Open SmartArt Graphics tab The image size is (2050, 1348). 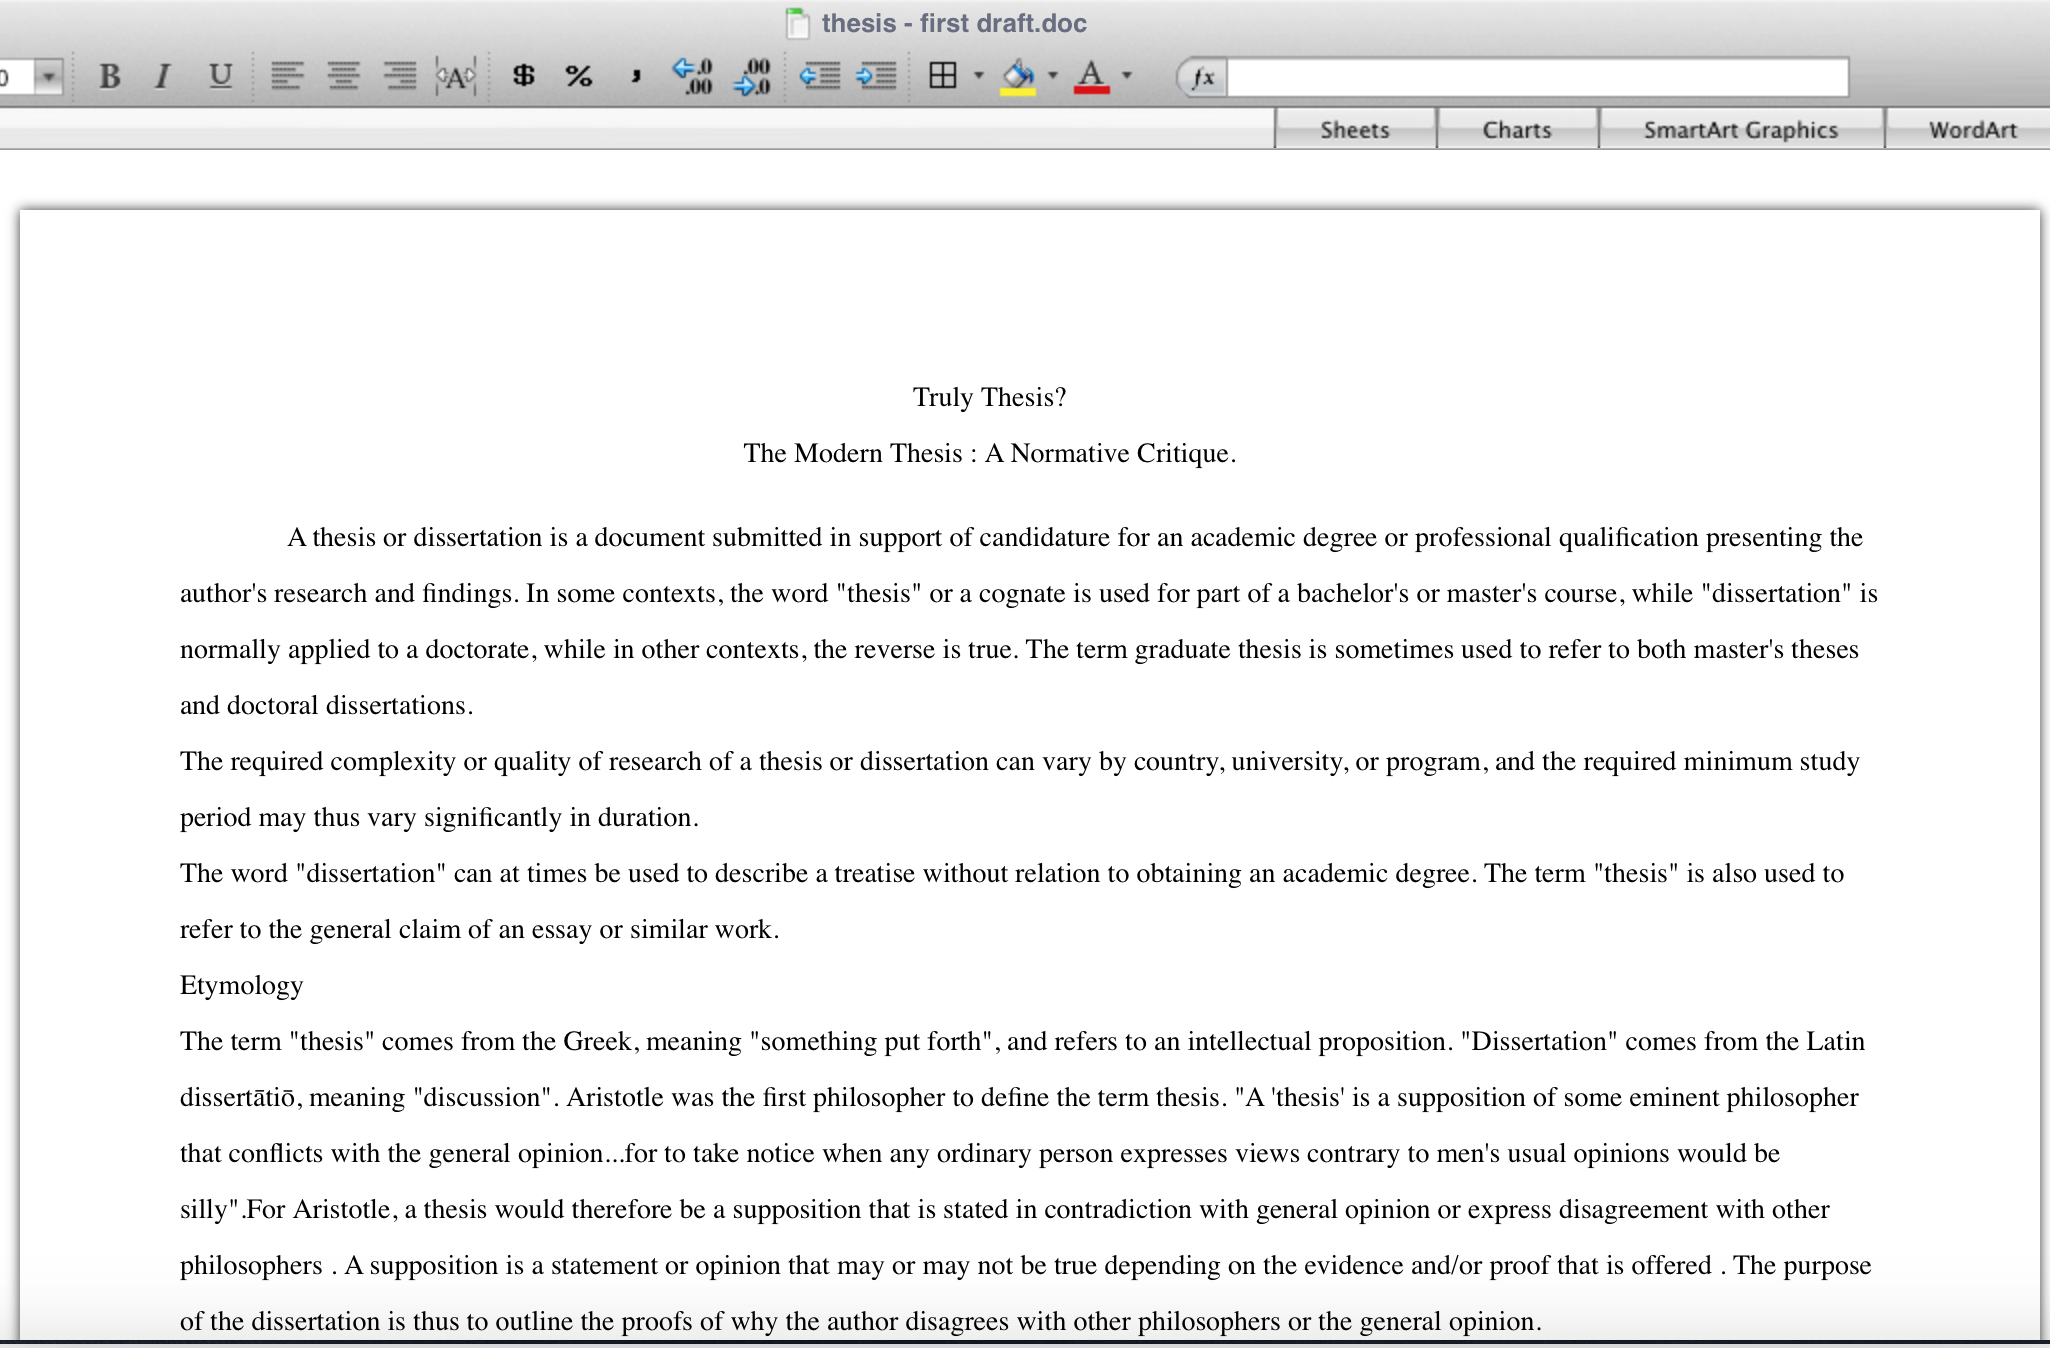[x=1741, y=130]
